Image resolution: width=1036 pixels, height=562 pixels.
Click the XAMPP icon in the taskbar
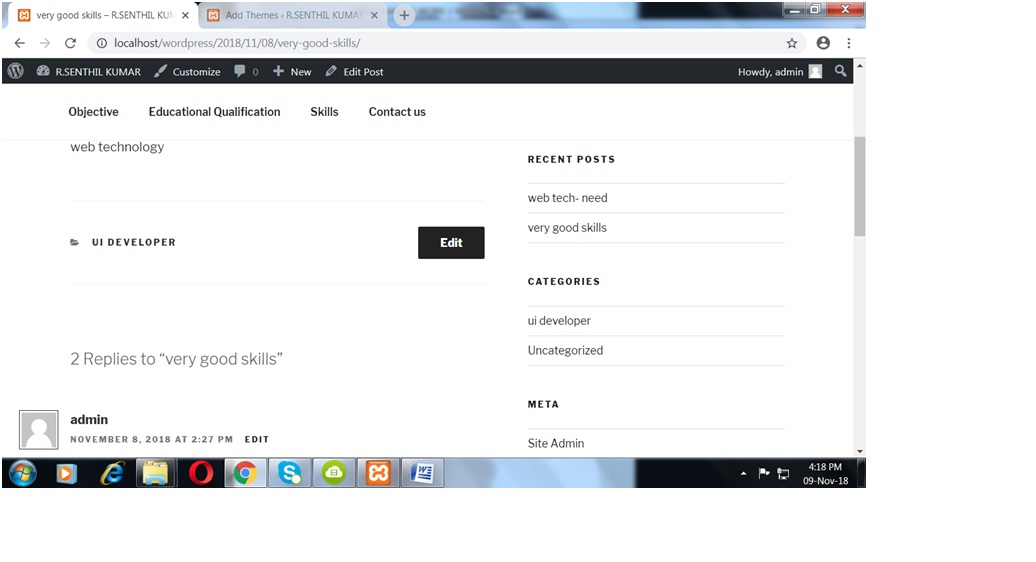click(x=378, y=473)
